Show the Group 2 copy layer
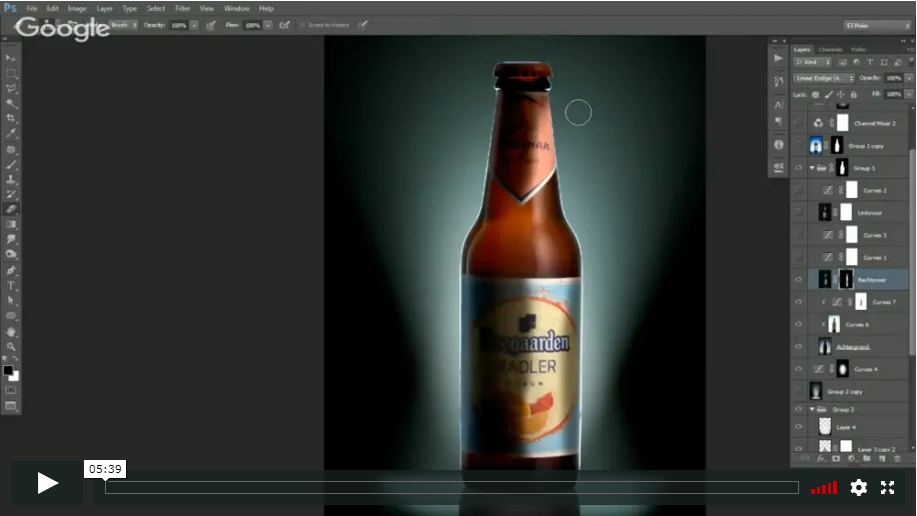Viewport: 917px width, 516px height. pos(799,391)
